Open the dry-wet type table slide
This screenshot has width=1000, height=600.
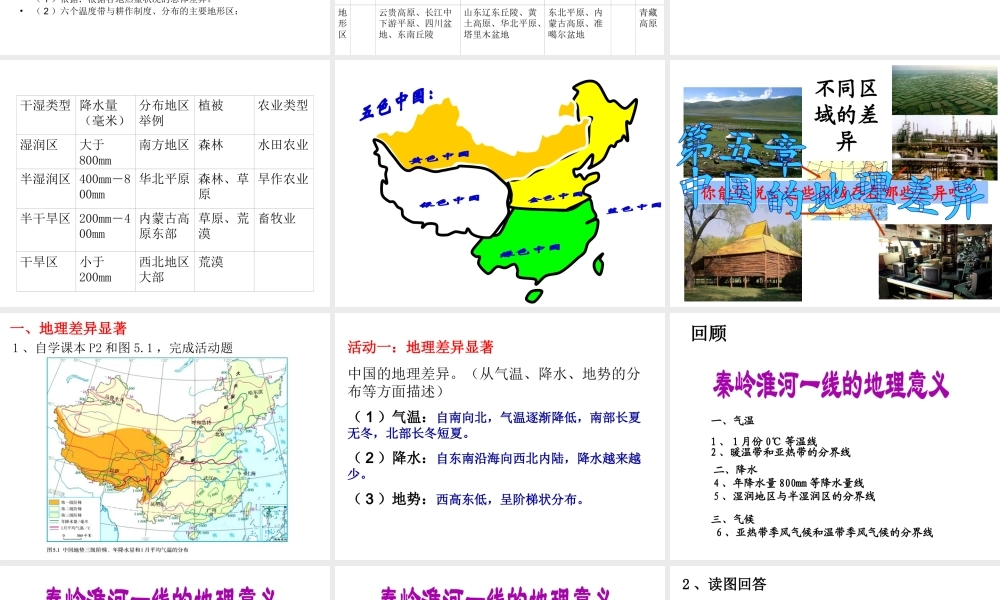[x=165, y=183]
